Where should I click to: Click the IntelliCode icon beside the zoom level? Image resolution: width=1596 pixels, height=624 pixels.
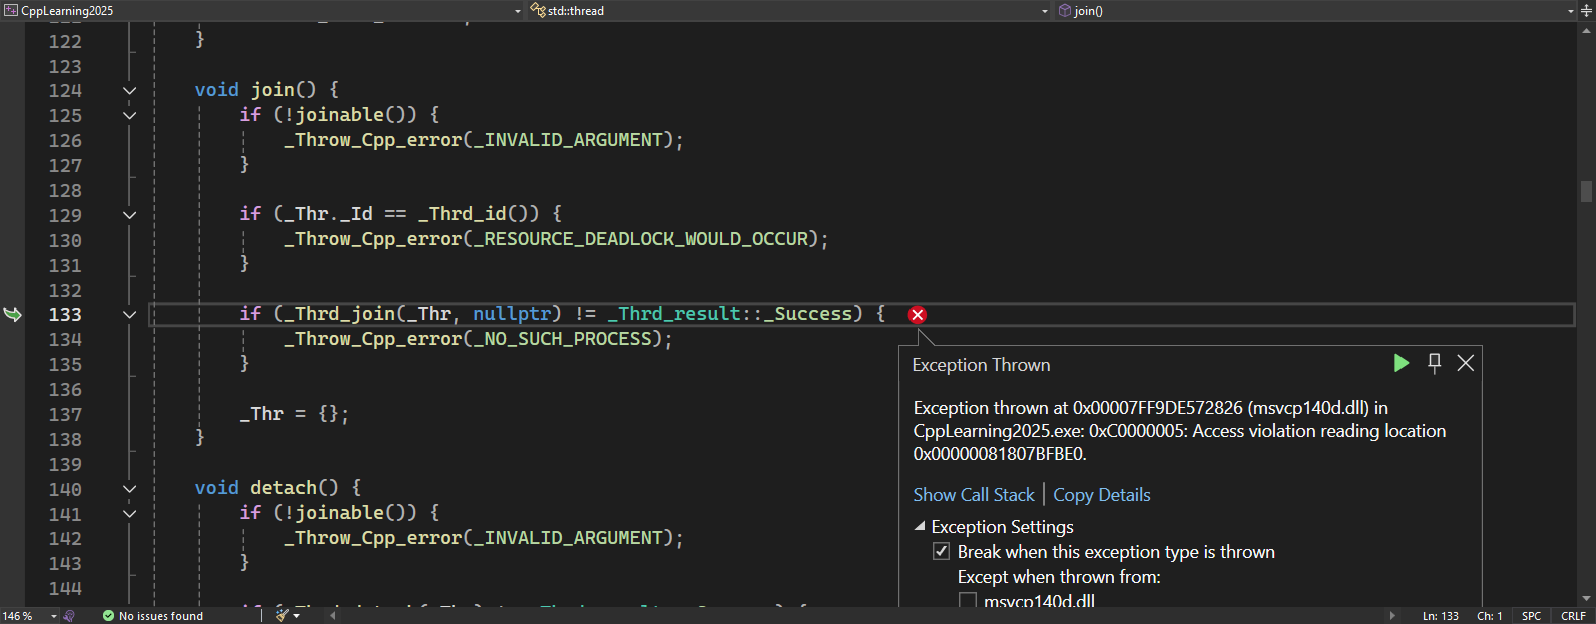[x=69, y=616]
